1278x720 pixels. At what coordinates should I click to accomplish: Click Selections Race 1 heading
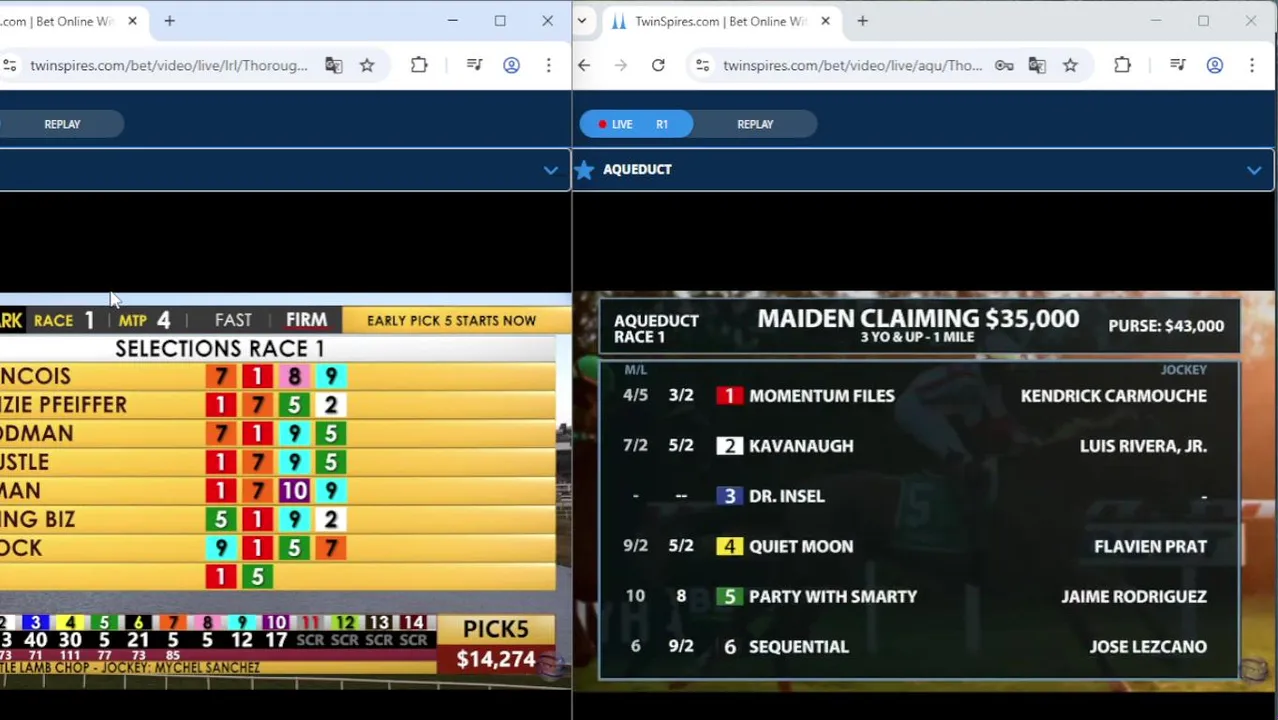pos(220,348)
